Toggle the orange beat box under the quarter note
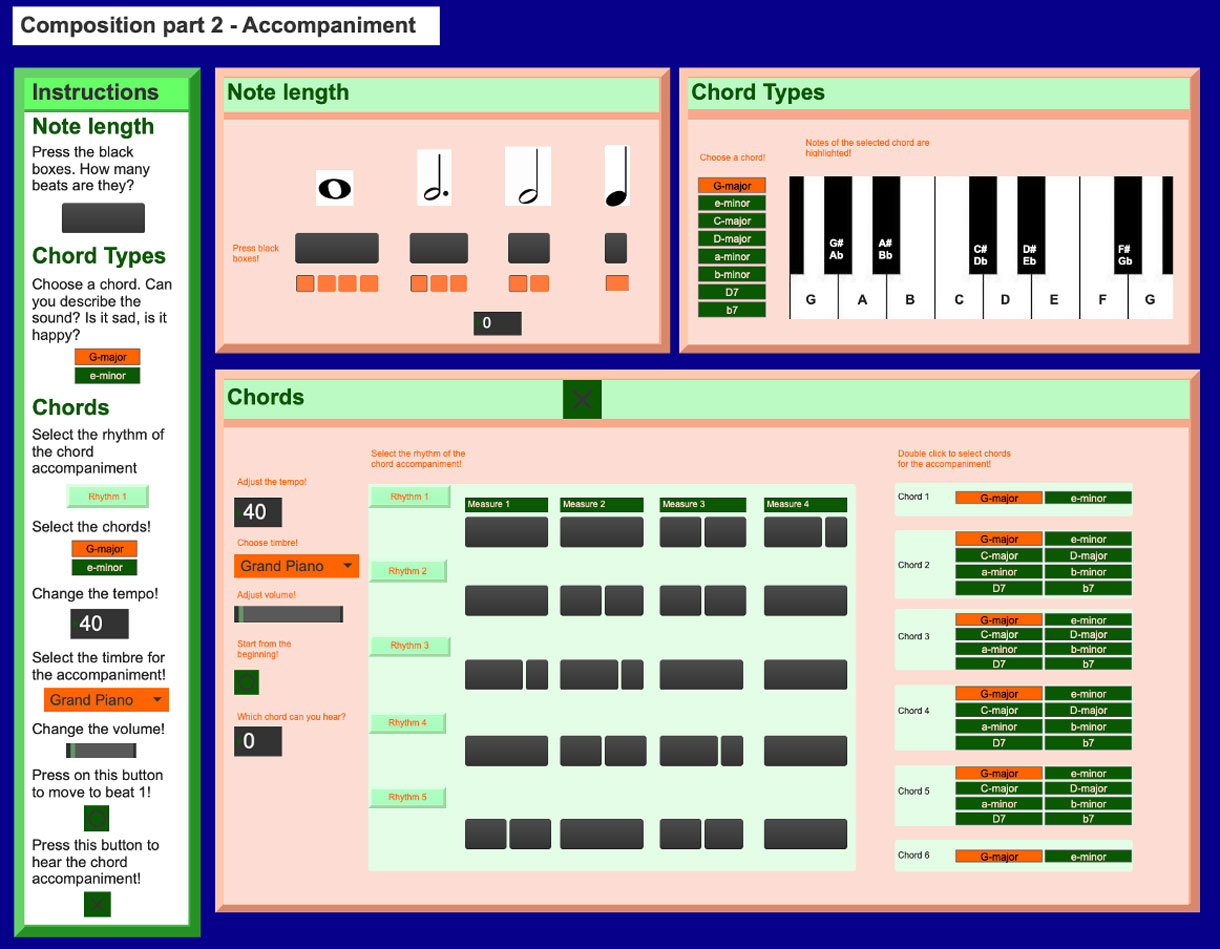The height and width of the screenshot is (949, 1220). click(x=618, y=283)
